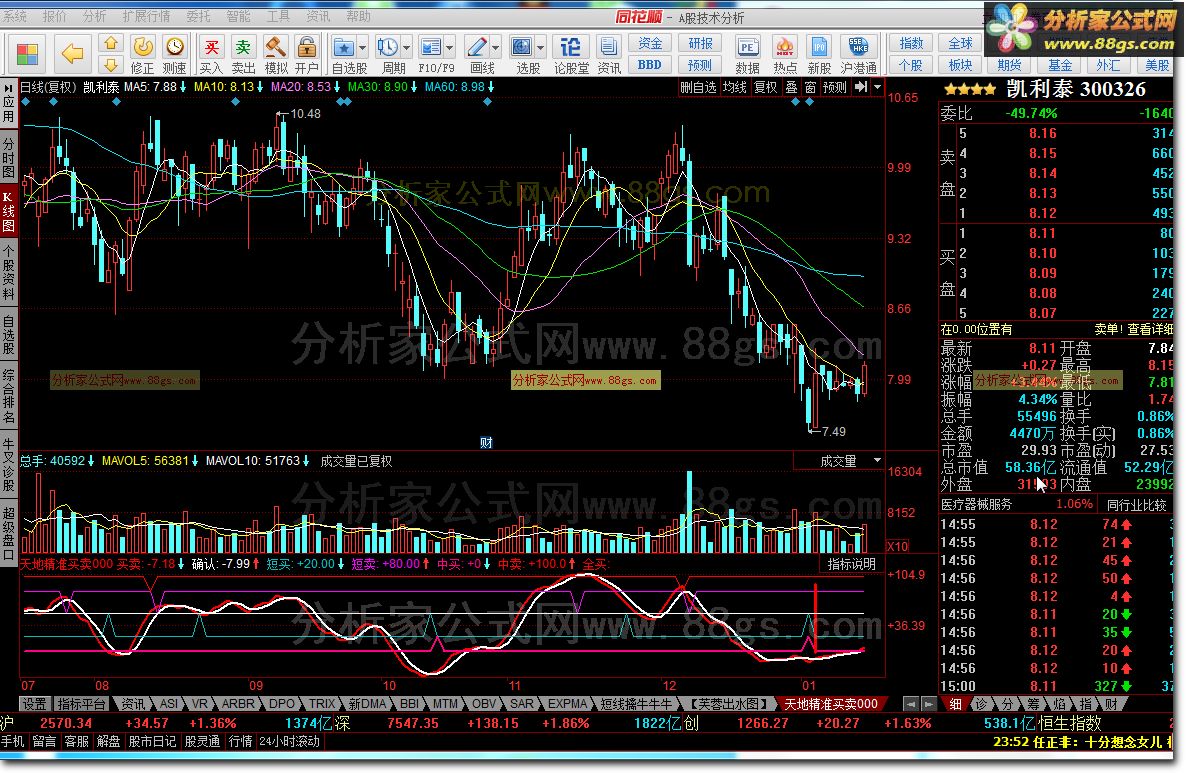This screenshot has width=1186, height=773.
Task: Click the 资金 button
Action: [650, 44]
